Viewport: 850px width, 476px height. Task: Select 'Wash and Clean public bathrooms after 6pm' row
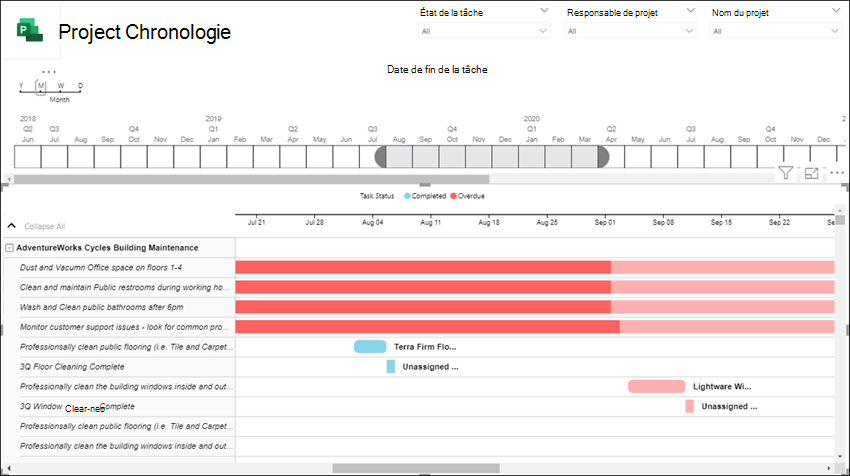click(x=119, y=307)
